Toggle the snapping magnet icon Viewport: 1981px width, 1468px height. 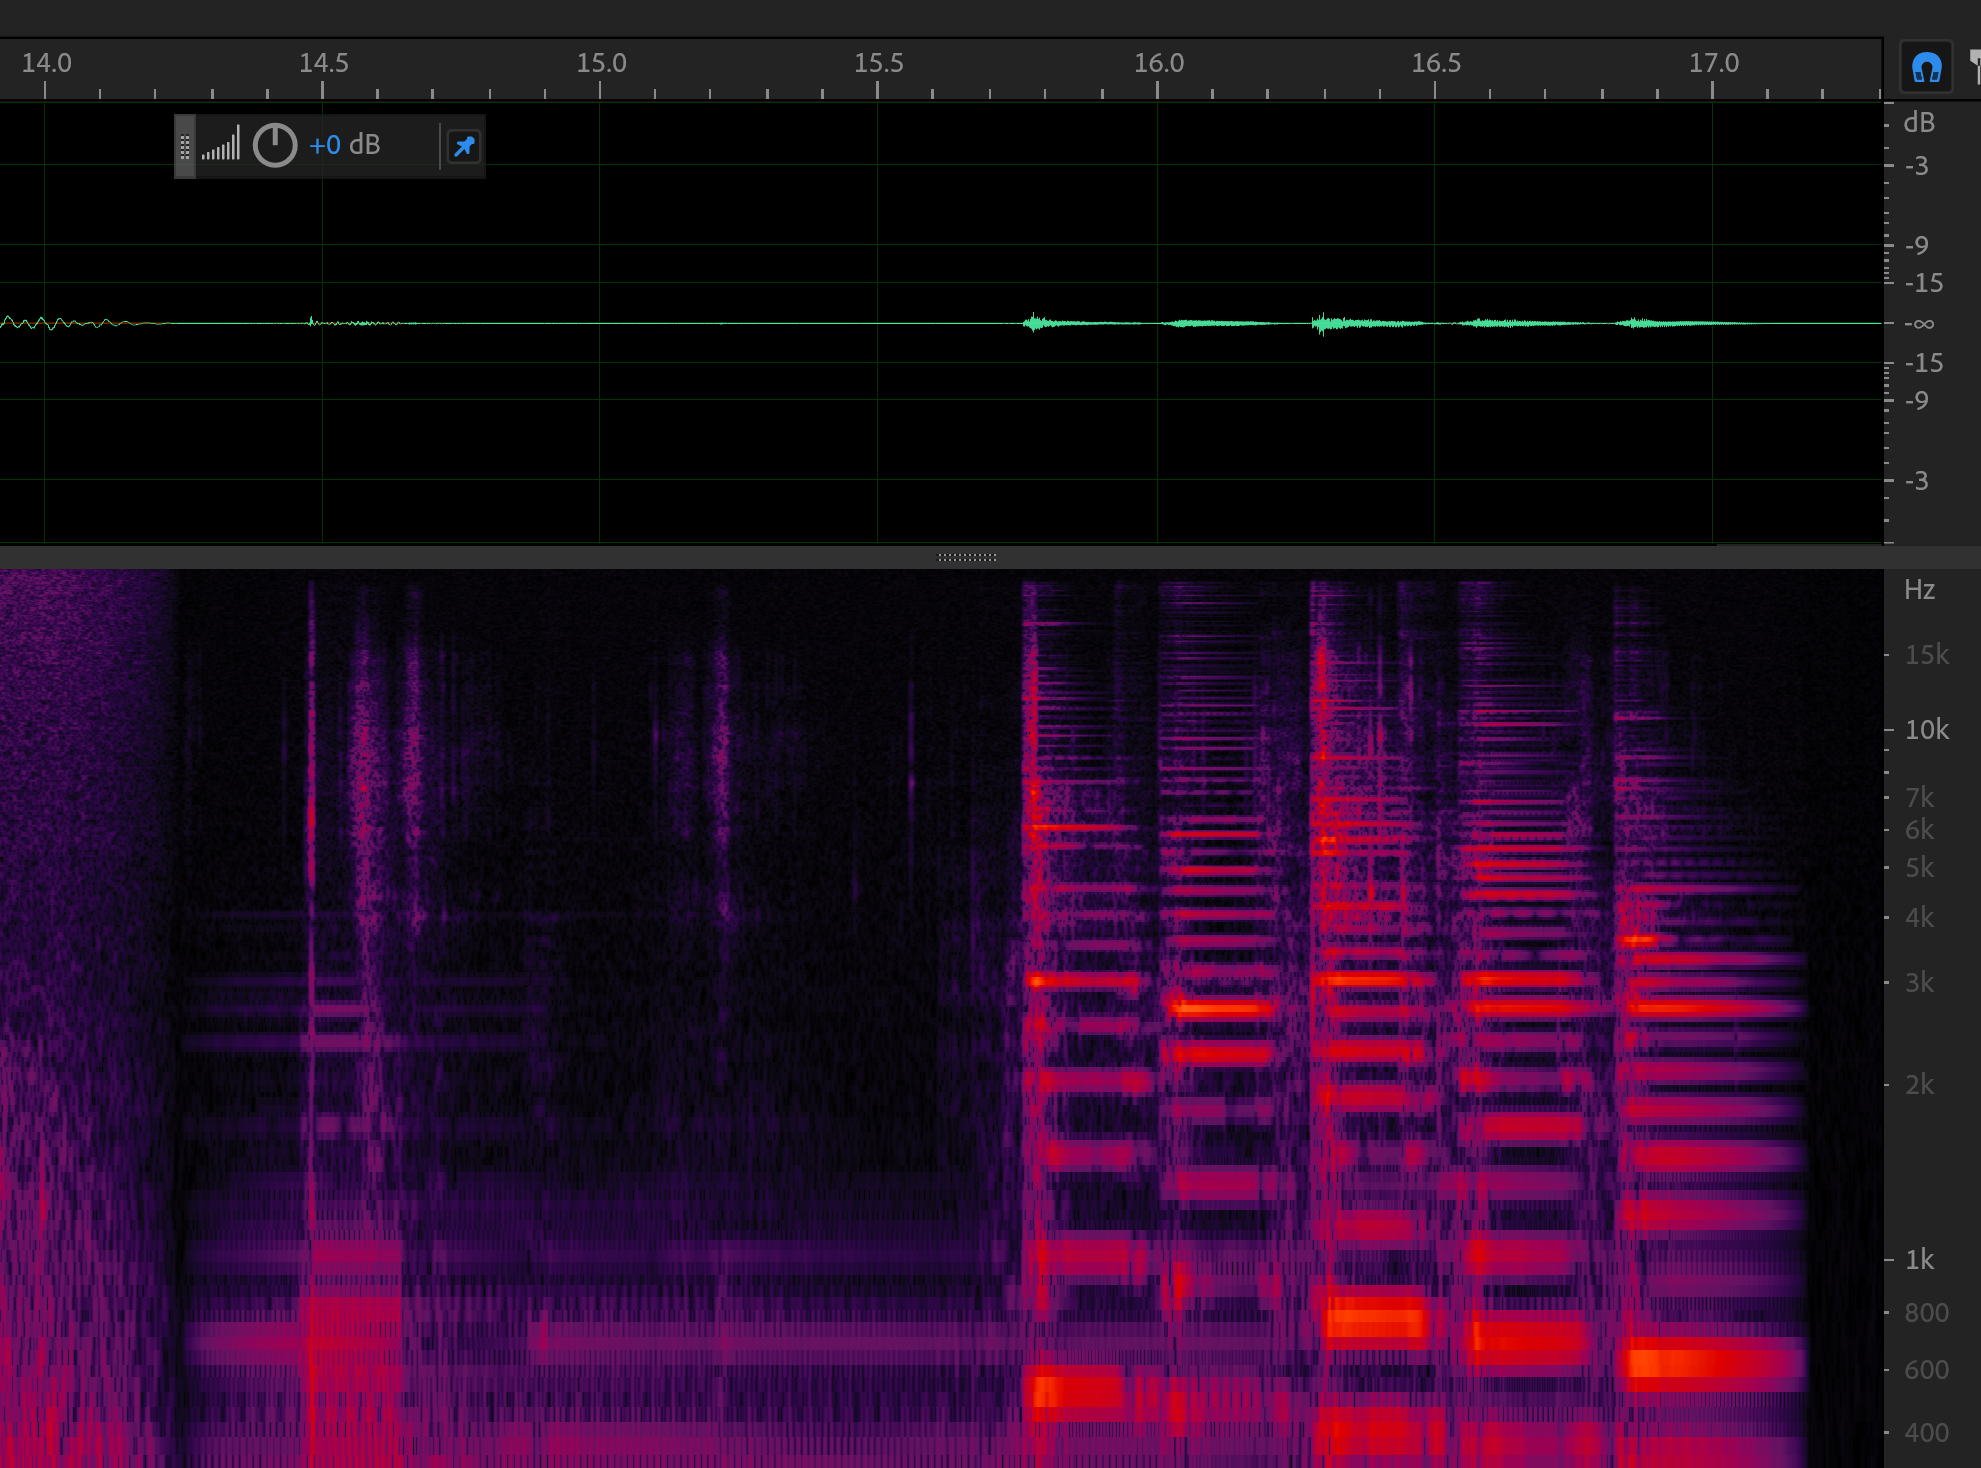(x=1926, y=68)
